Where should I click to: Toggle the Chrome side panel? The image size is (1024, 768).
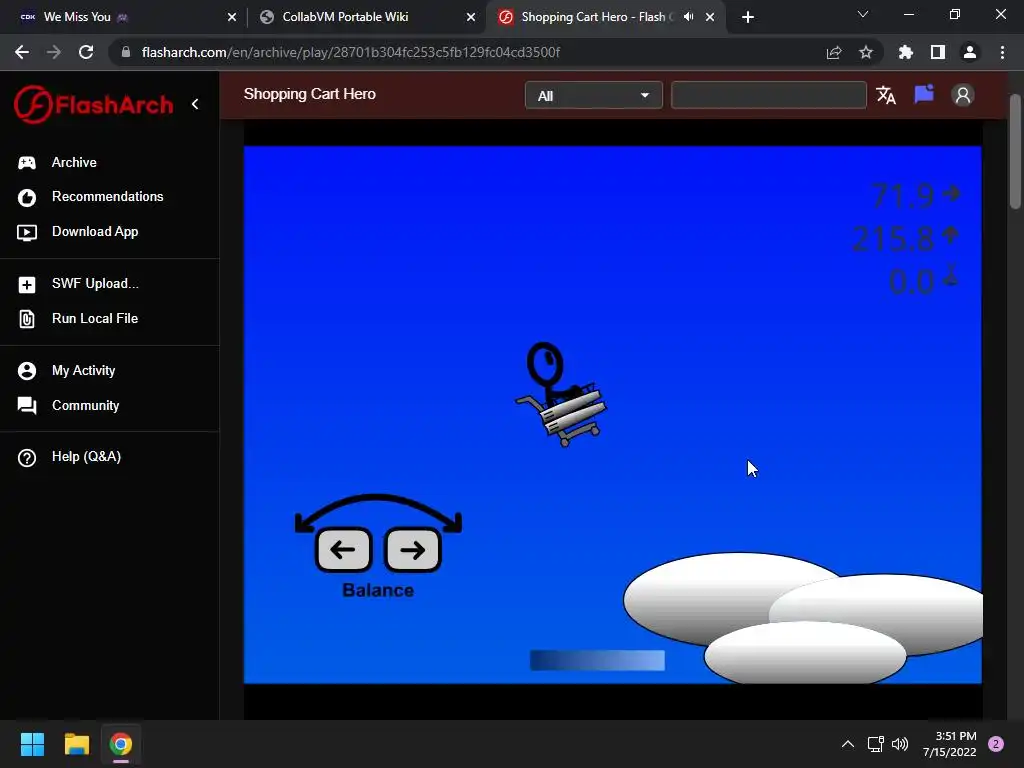pyautogui.click(x=938, y=52)
